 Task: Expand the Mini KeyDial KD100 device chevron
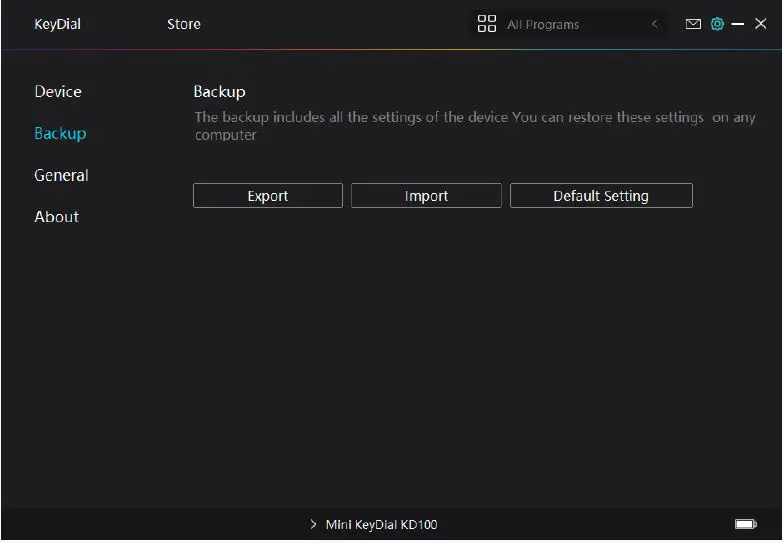tap(313, 524)
